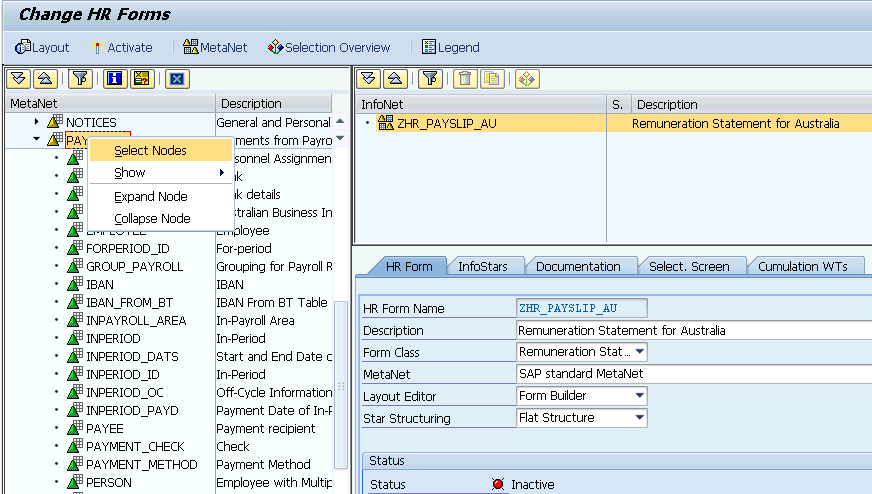Choose Select Nodes from context menu
This screenshot has width=872, height=494.
[x=150, y=150]
